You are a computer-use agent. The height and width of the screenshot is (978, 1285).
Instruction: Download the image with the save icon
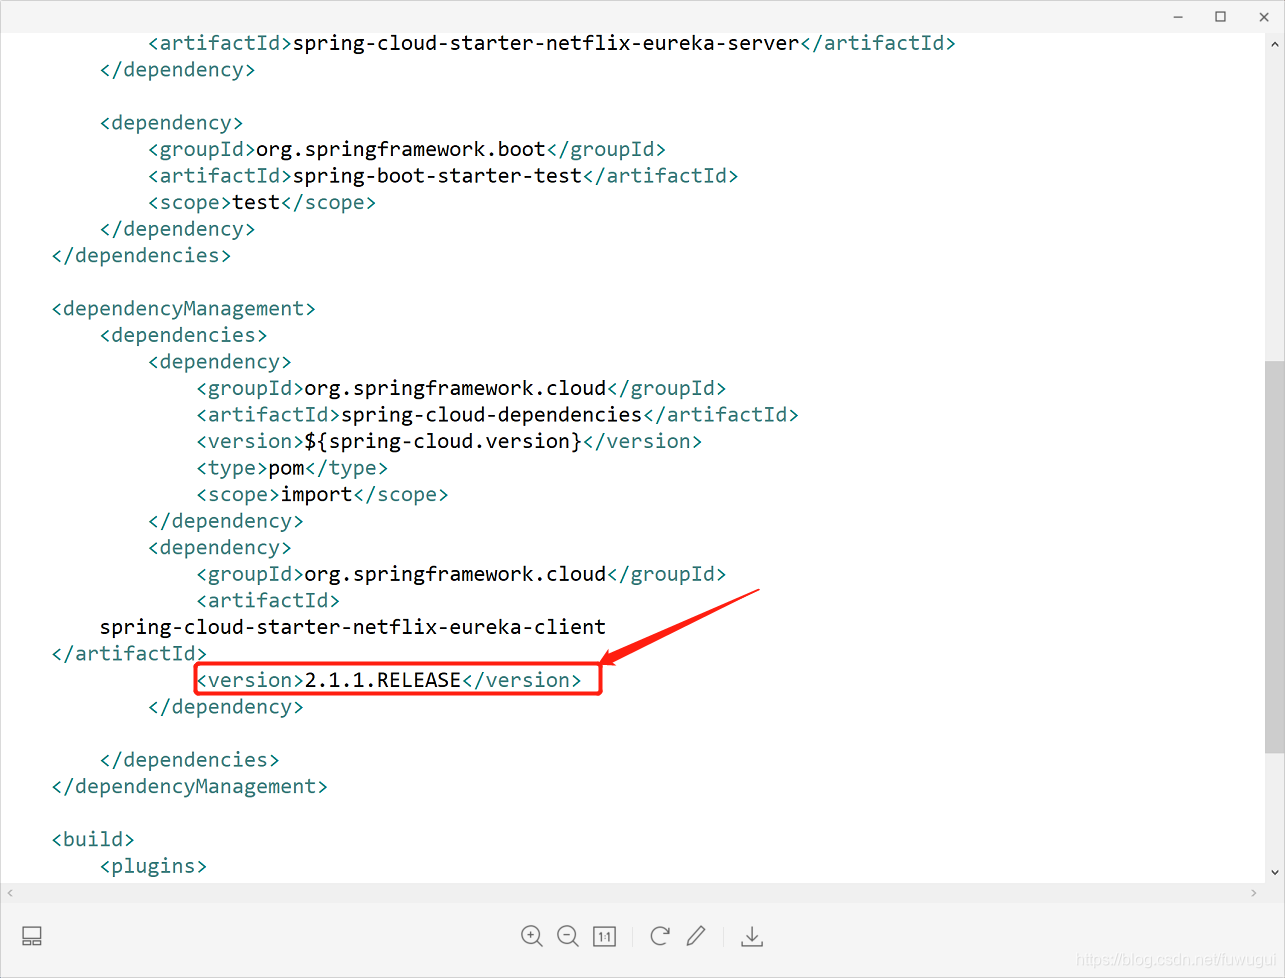tap(752, 936)
